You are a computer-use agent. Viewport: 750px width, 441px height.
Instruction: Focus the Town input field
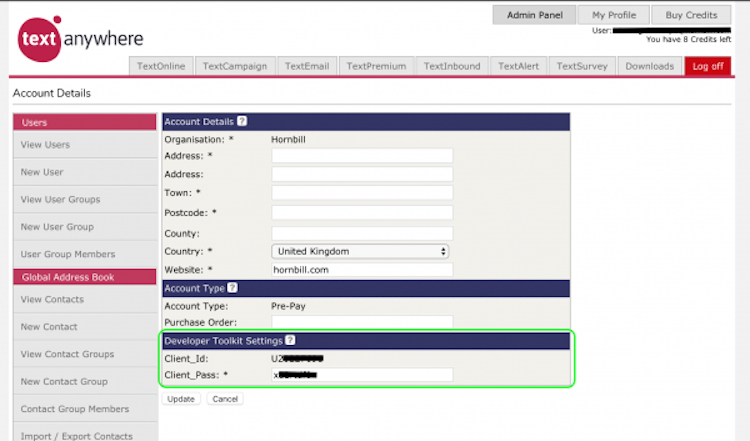click(x=362, y=193)
